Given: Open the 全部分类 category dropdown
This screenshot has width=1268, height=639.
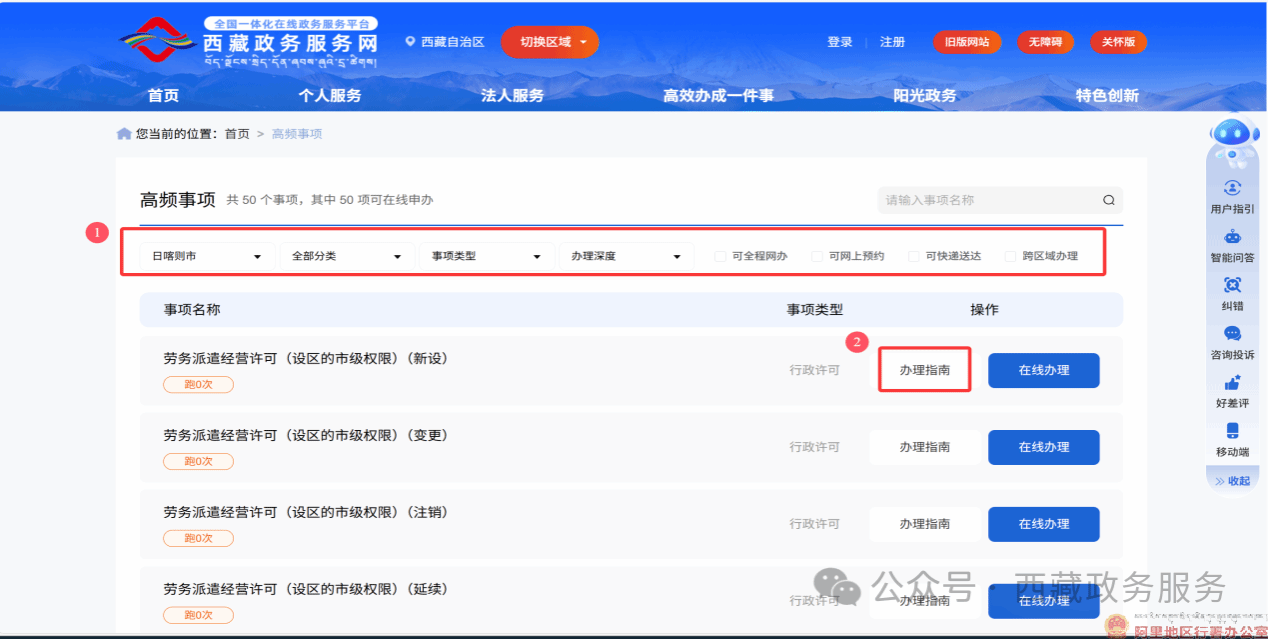Looking at the screenshot, I should point(347,256).
